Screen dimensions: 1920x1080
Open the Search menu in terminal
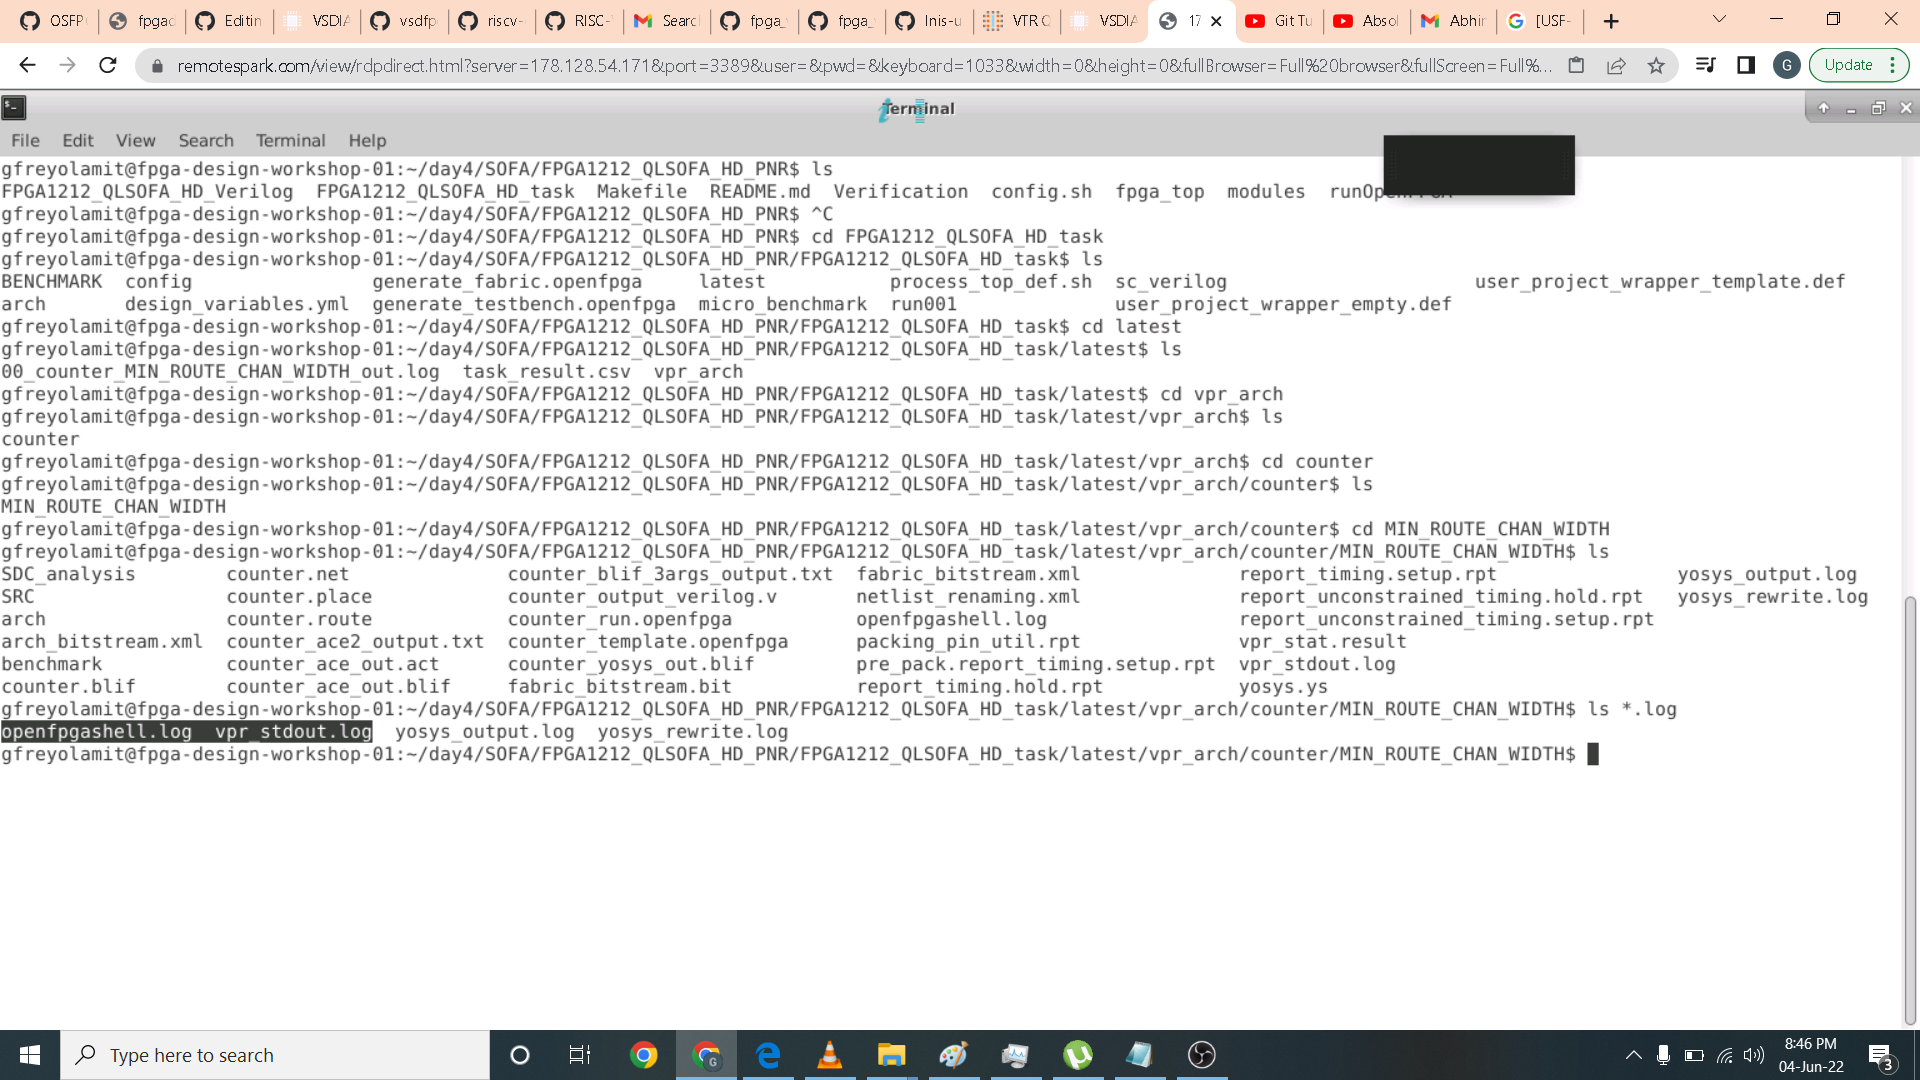tap(206, 141)
